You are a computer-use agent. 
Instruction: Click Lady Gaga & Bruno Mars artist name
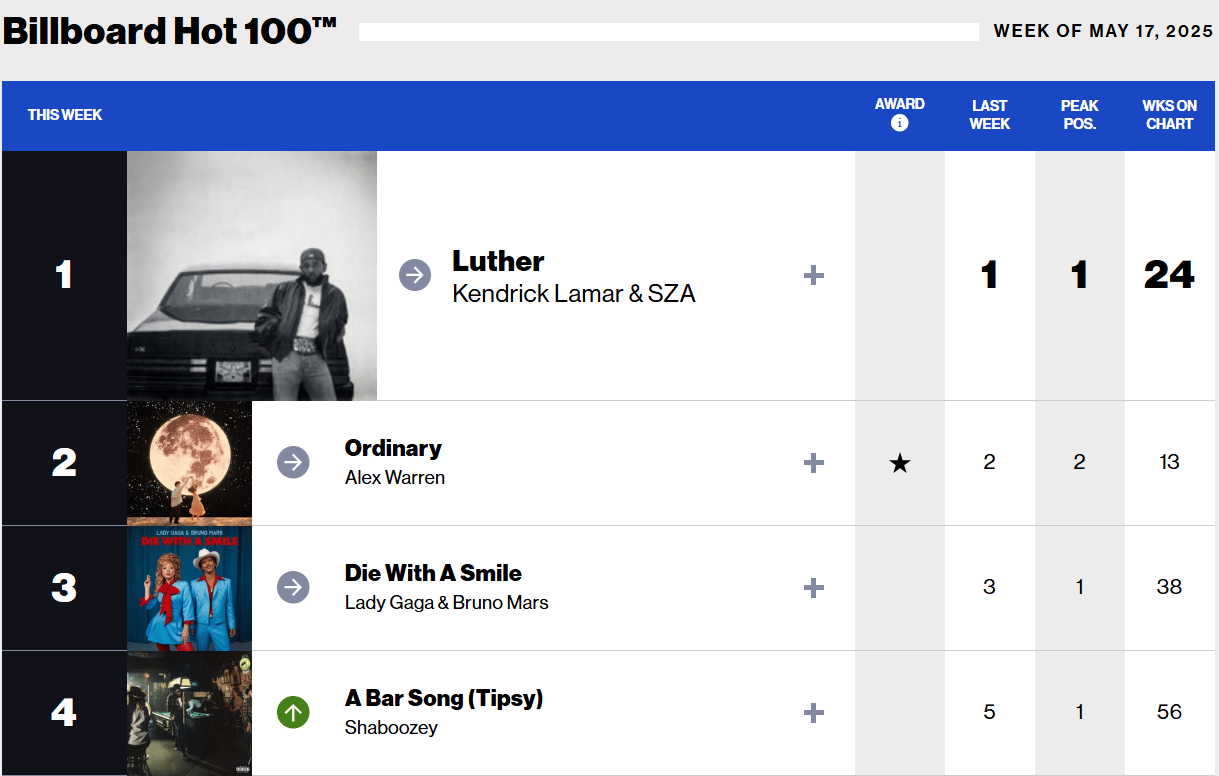[x=447, y=603]
